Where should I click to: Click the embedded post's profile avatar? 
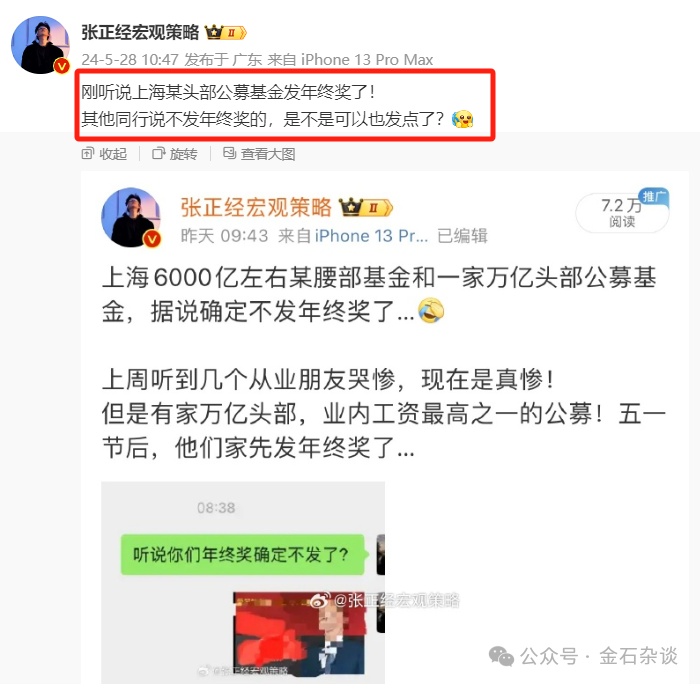(x=131, y=217)
